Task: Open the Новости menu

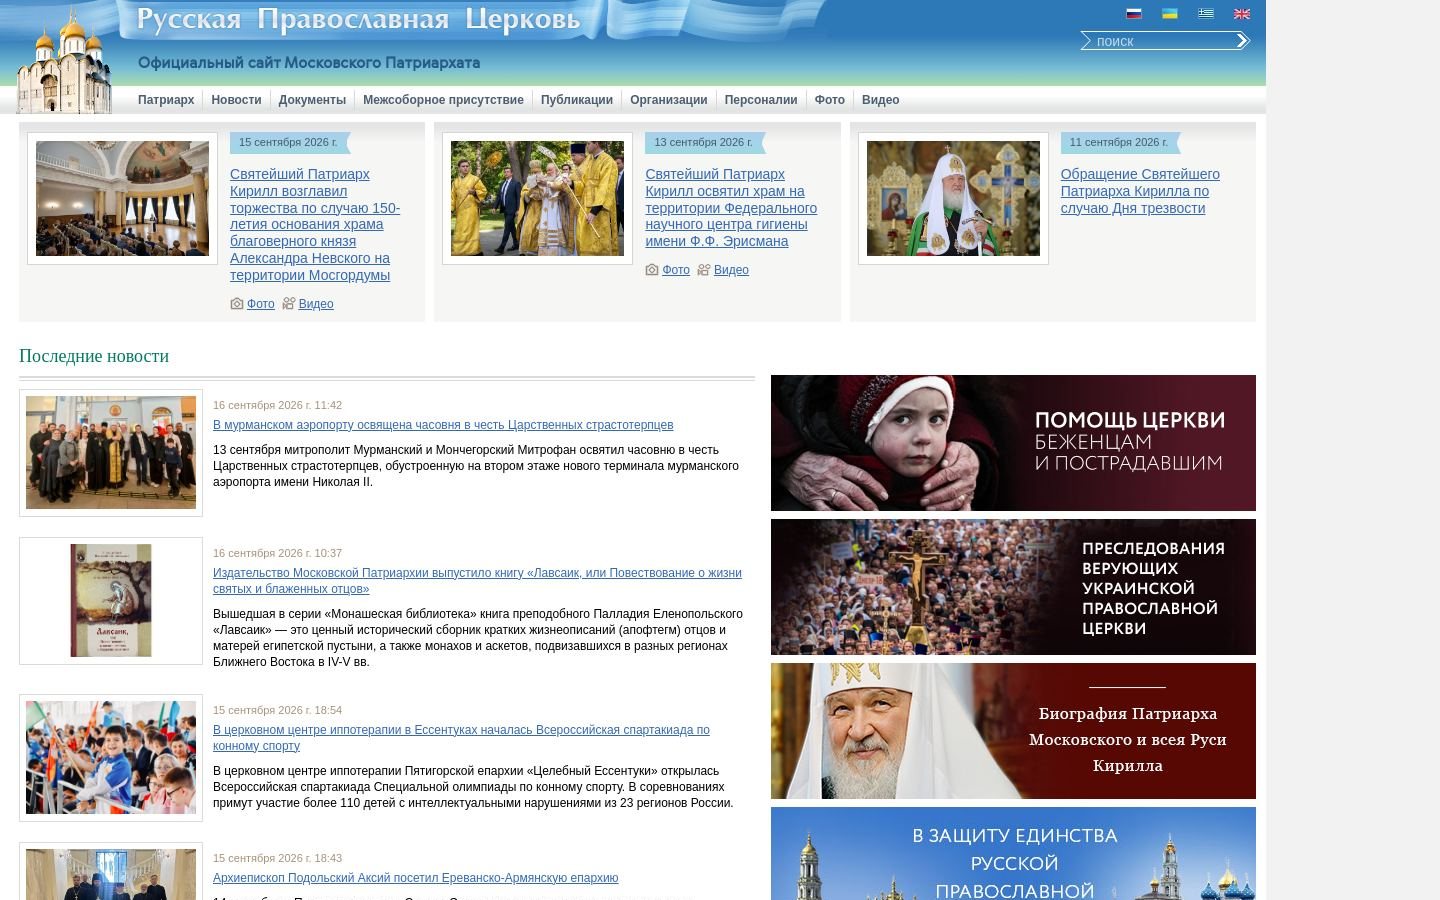Action: [x=236, y=100]
